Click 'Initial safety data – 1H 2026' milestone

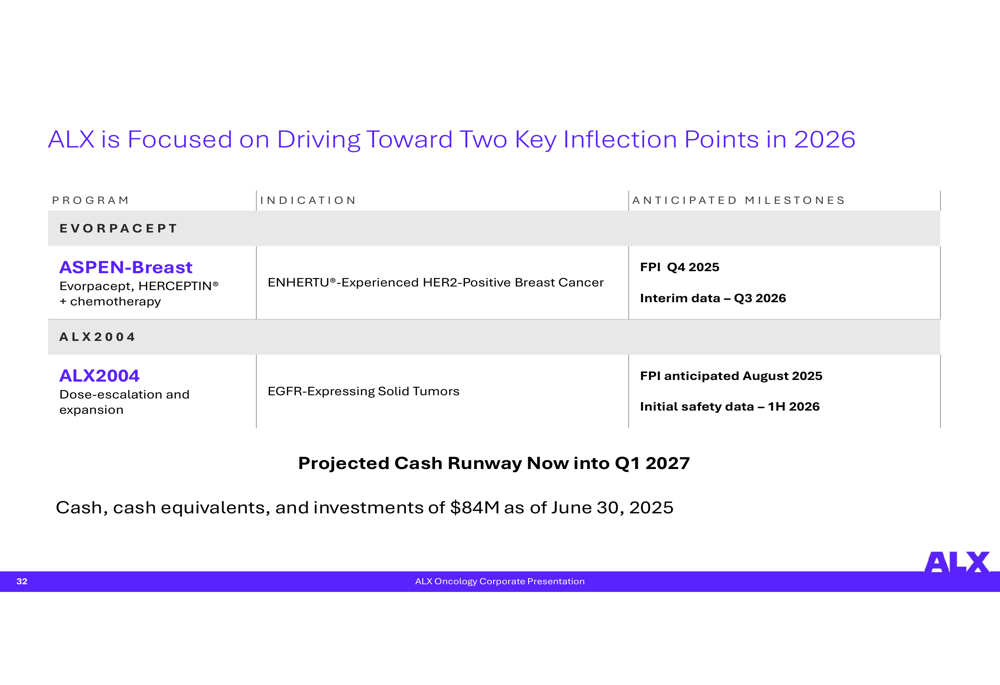click(730, 407)
